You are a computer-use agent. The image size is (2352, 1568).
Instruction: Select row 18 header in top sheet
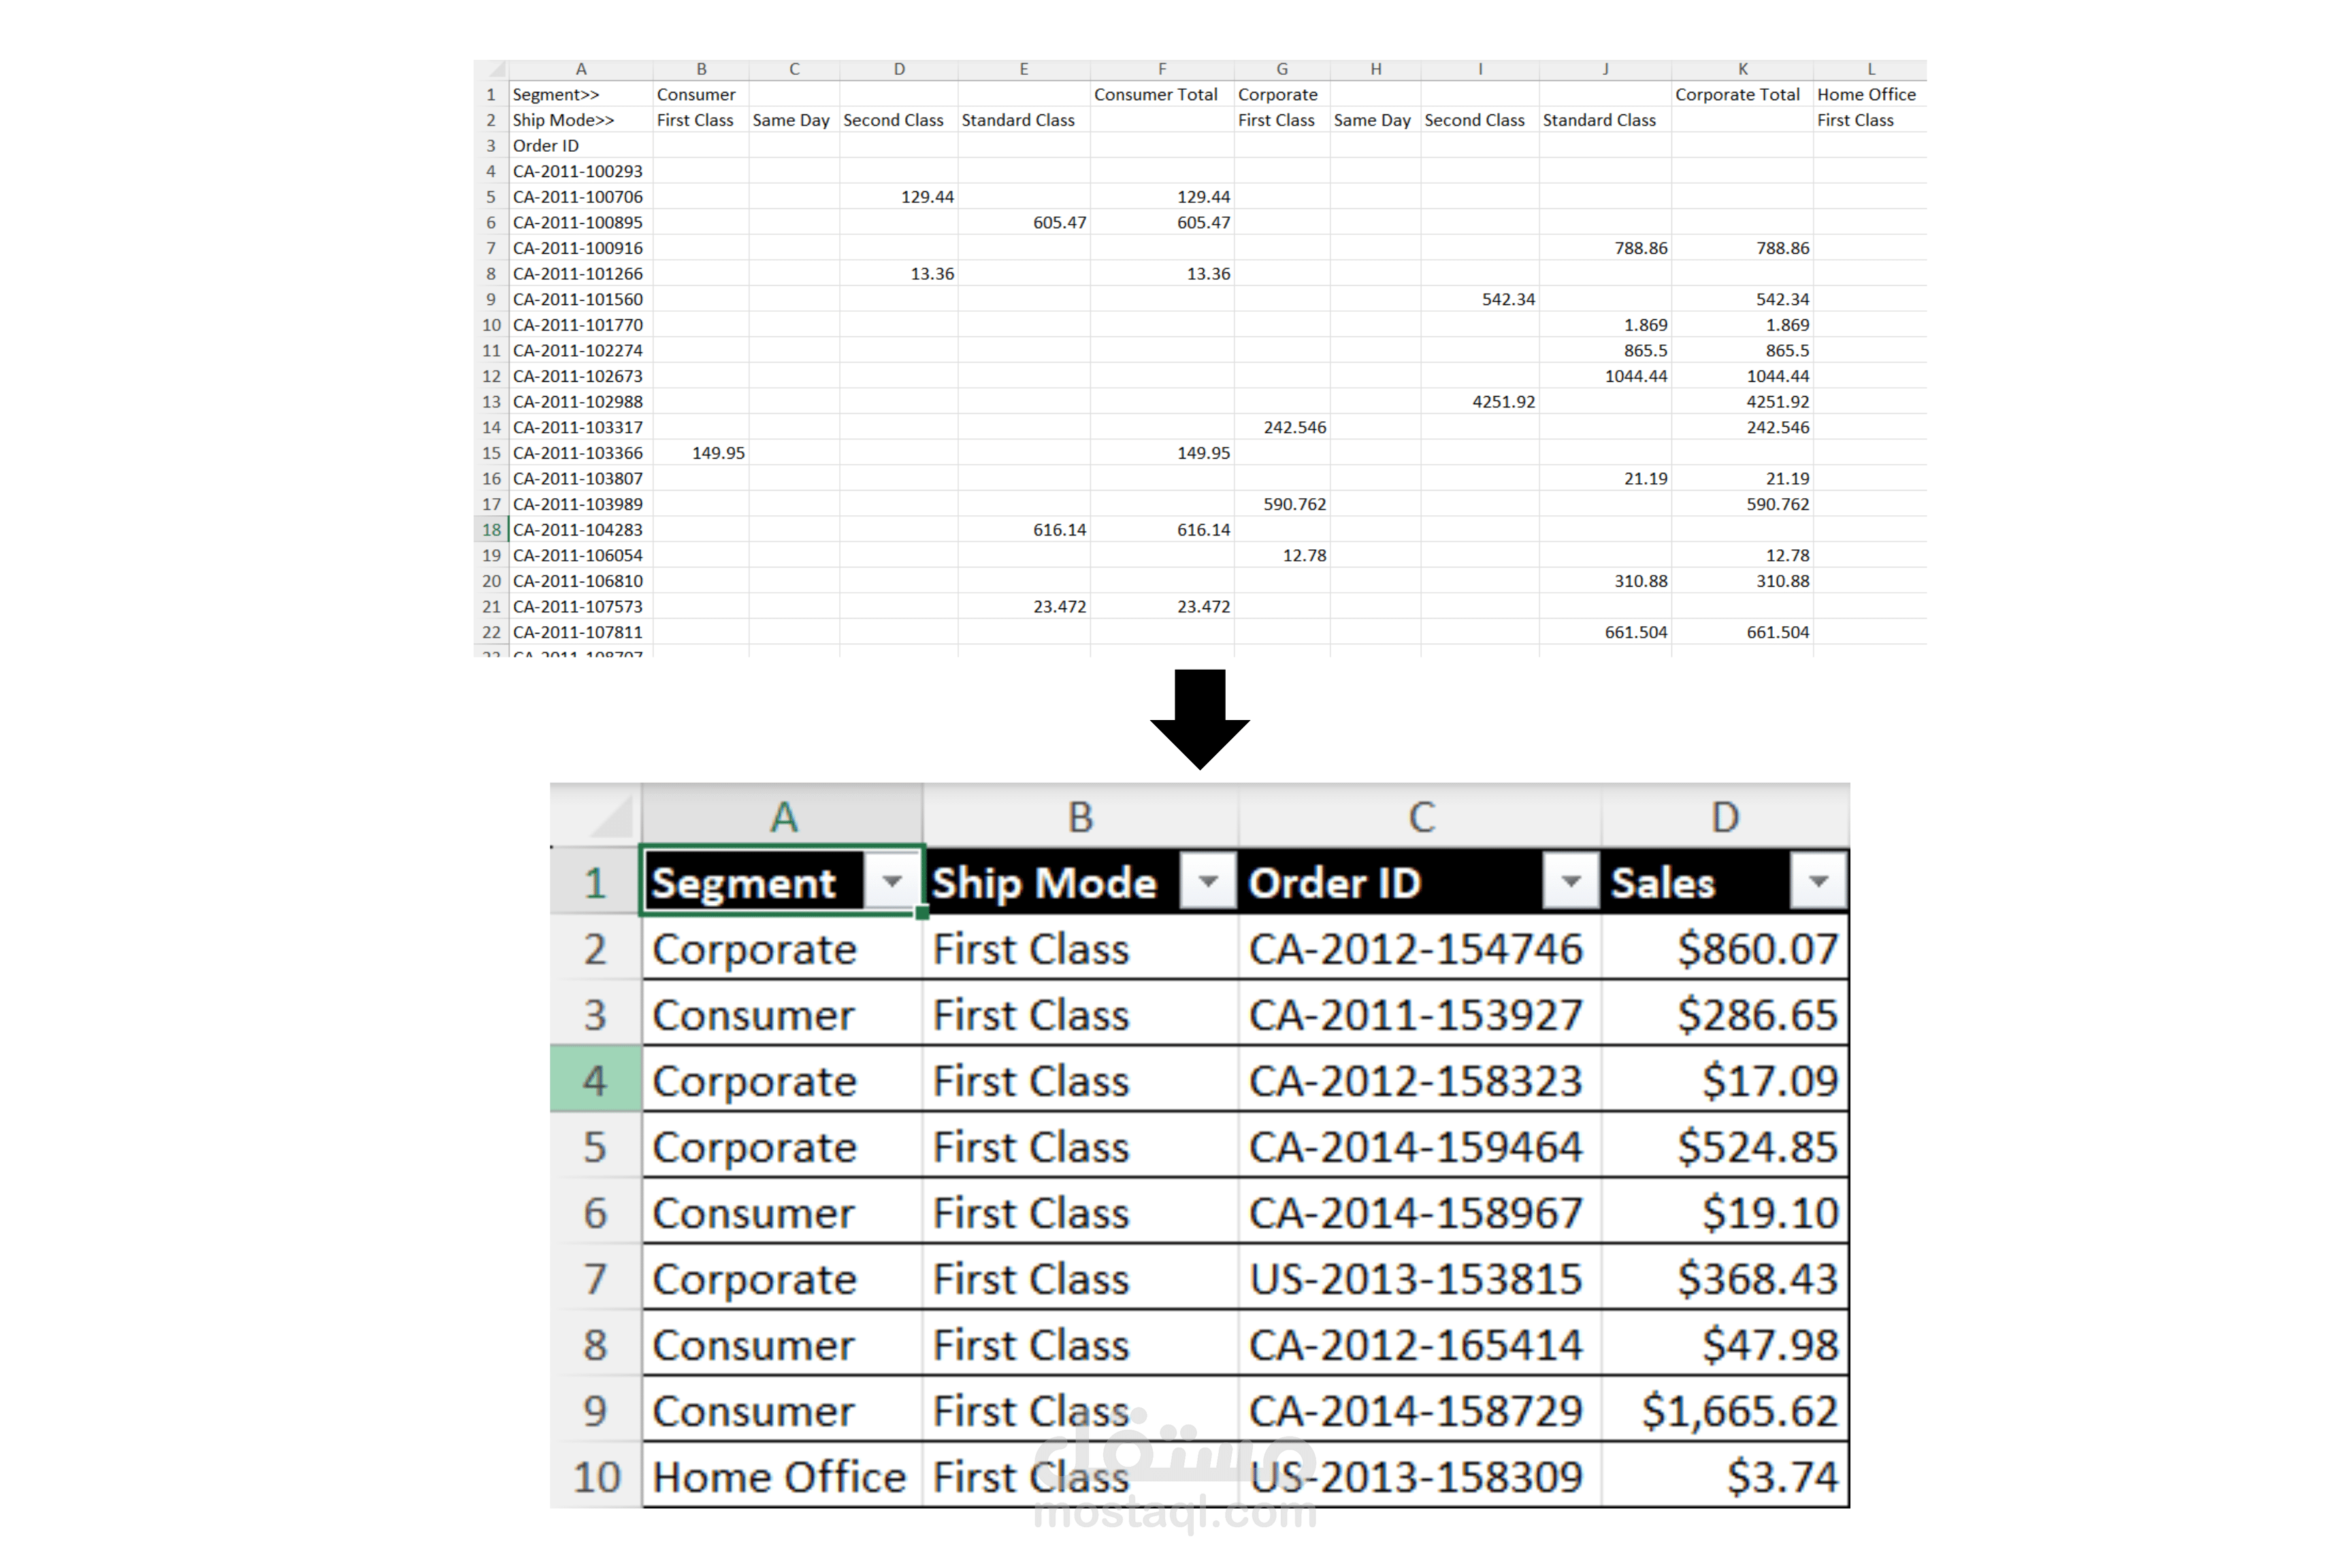click(x=491, y=529)
